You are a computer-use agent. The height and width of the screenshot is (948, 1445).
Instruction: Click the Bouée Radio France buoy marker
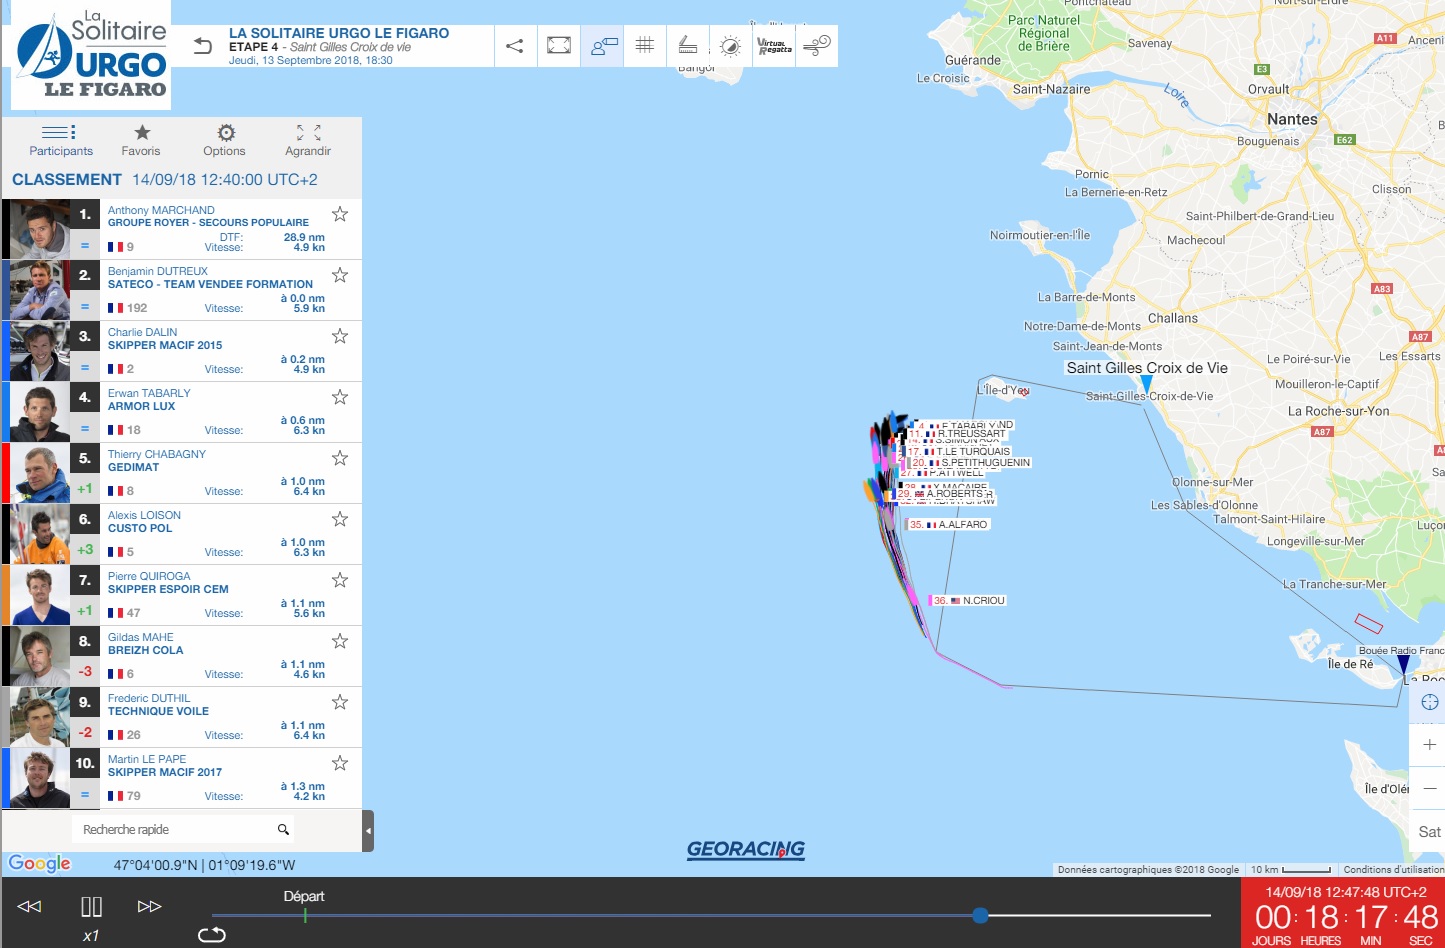tap(1403, 665)
